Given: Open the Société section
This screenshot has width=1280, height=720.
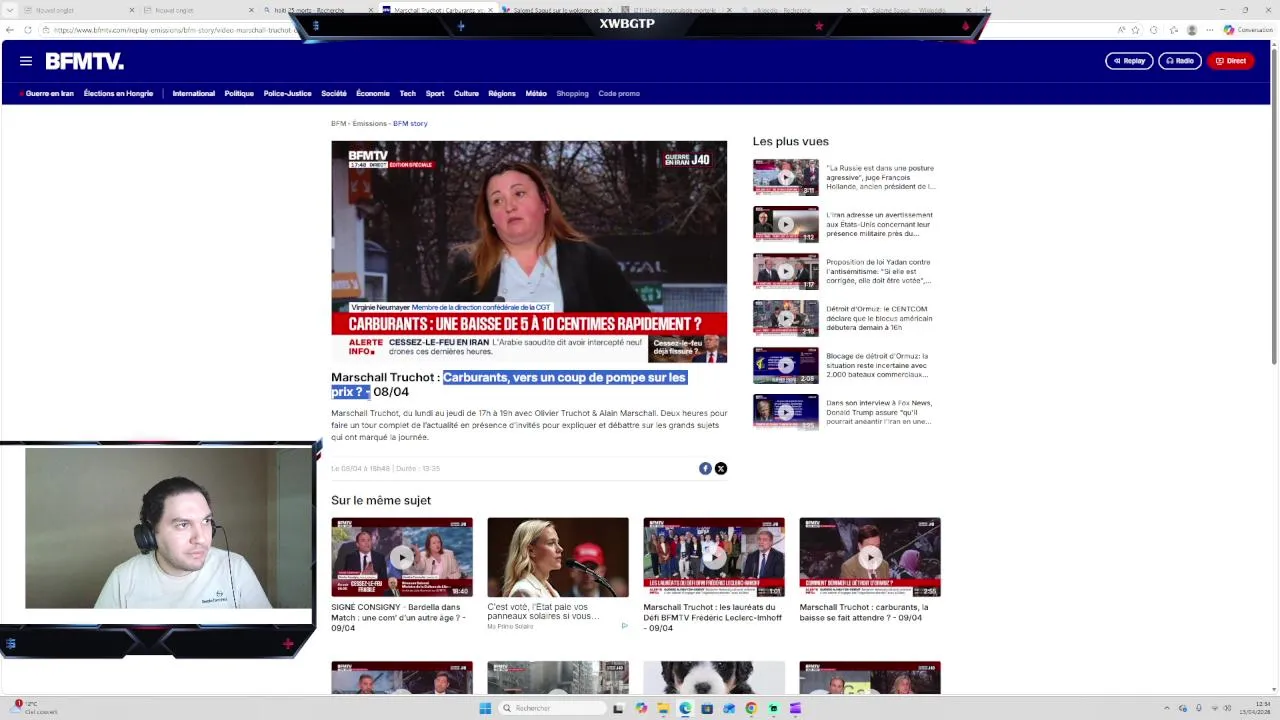Looking at the screenshot, I should (334, 93).
